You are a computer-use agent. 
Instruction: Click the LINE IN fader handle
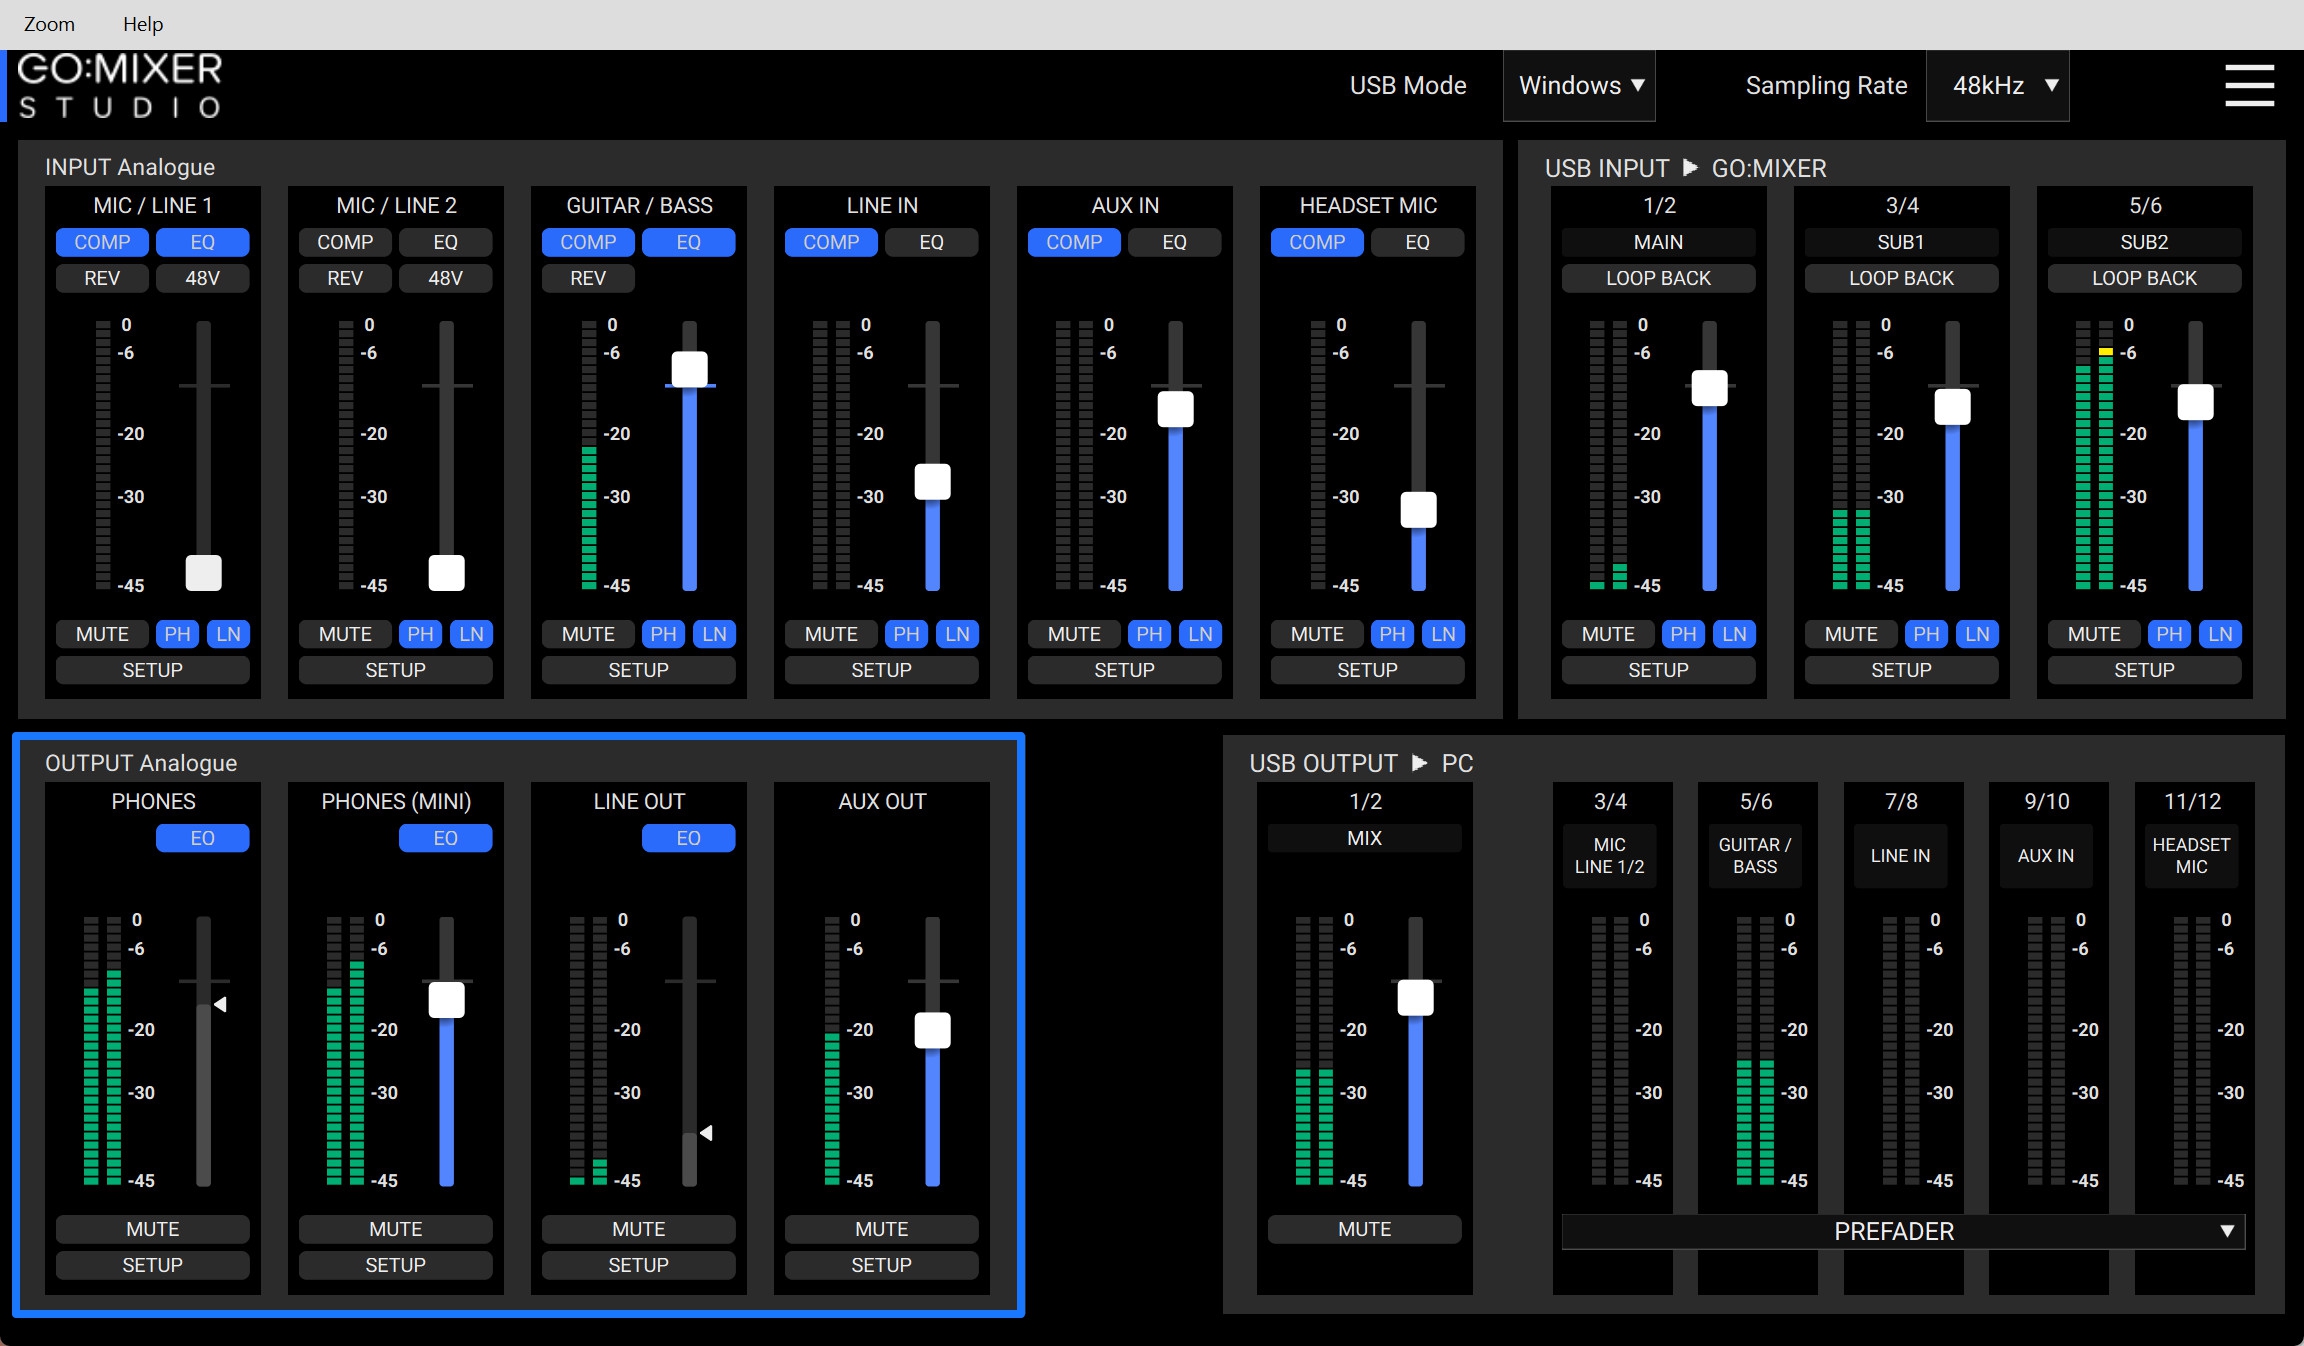coord(932,482)
